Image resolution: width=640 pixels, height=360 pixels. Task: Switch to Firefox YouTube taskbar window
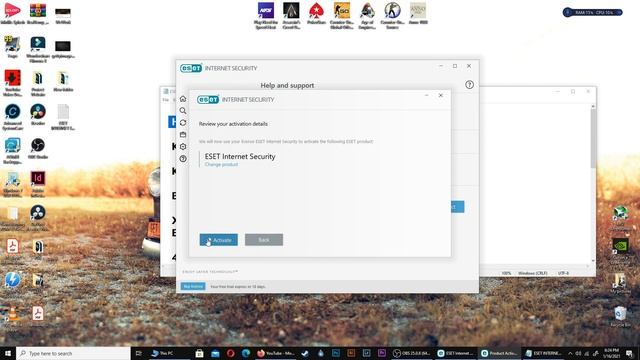pyautogui.click(x=276, y=353)
